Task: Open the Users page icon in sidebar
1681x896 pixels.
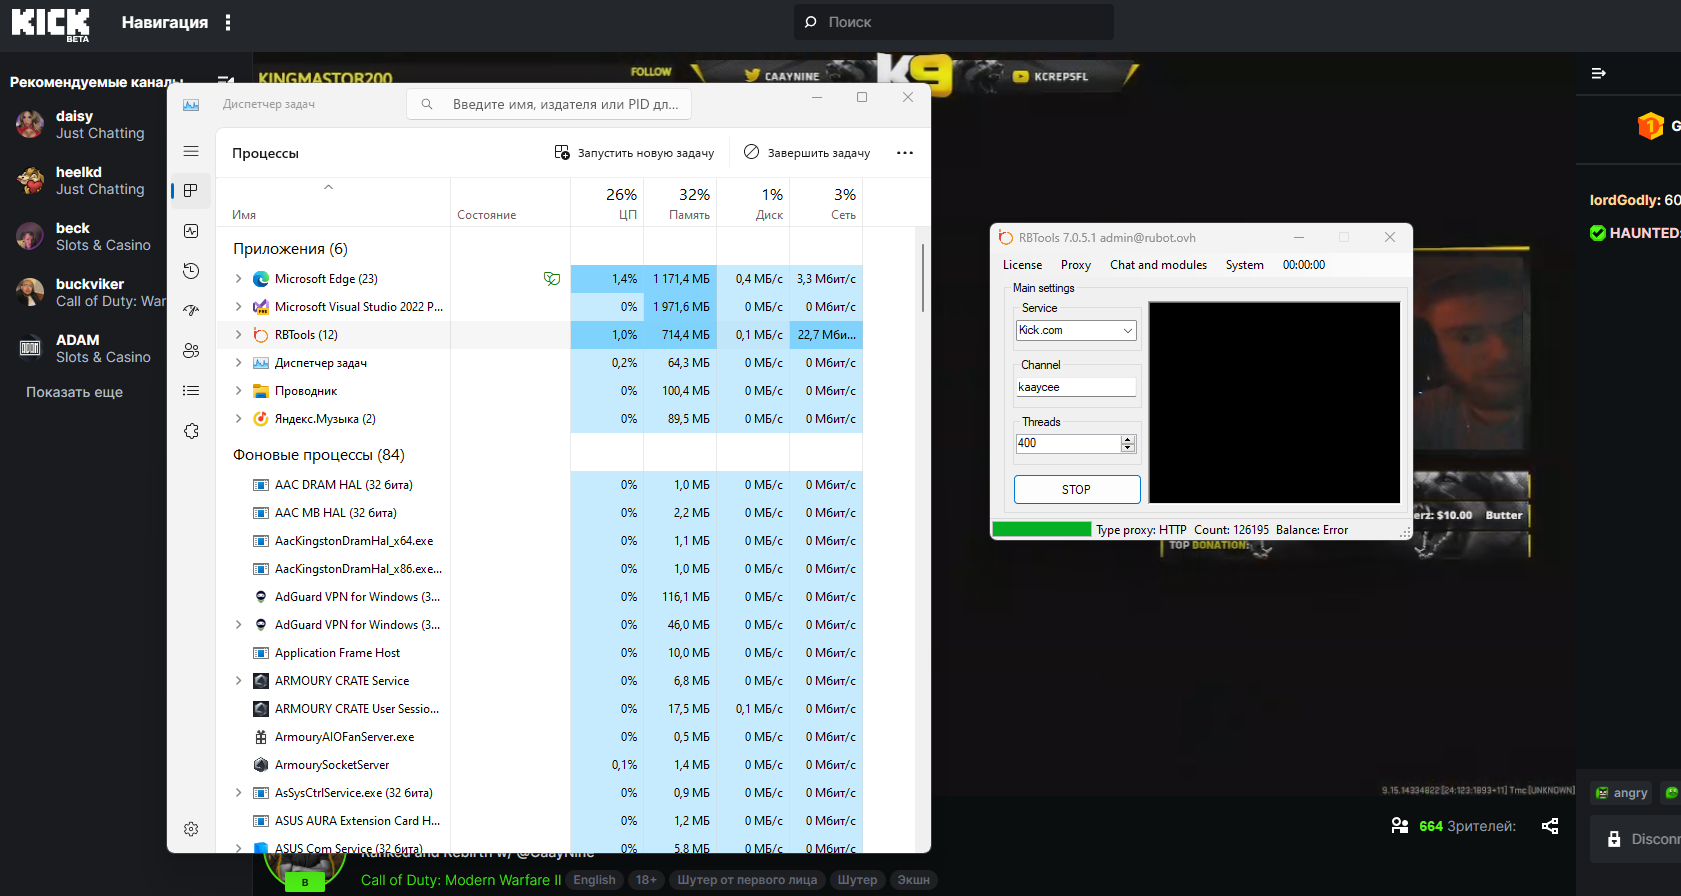Action: pos(191,351)
